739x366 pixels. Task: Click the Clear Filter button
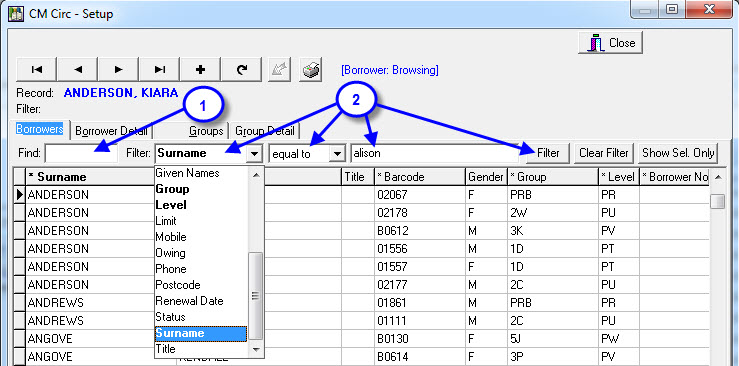tap(604, 153)
